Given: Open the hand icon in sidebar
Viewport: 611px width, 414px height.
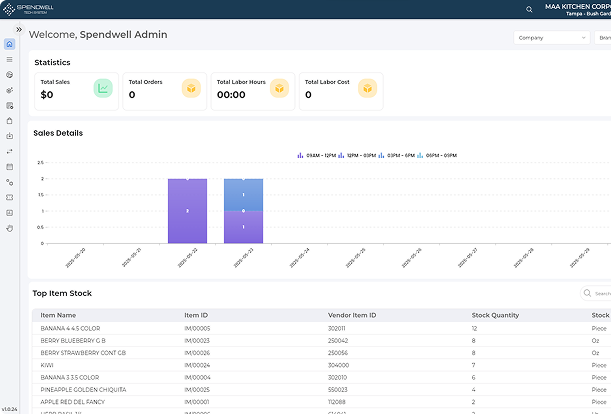Looking at the screenshot, I should pyautogui.click(x=10, y=228).
